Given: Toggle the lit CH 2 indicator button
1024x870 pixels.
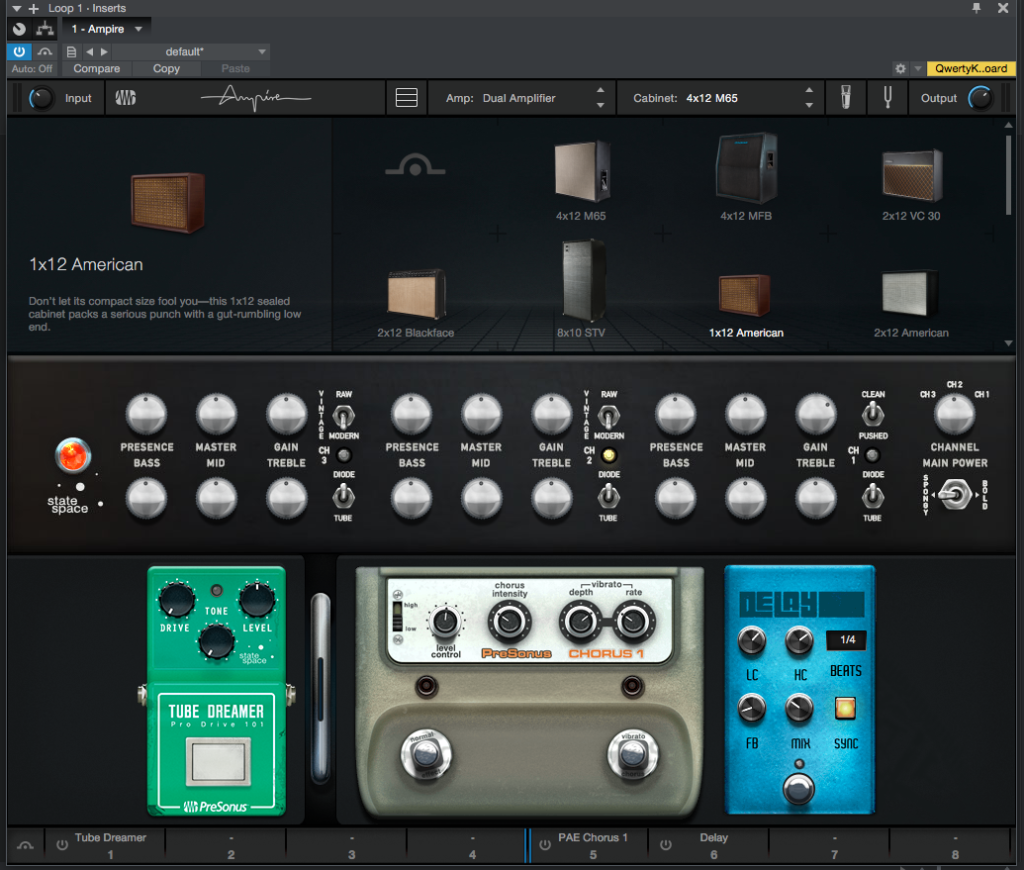Looking at the screenshot, I should click(608, 455).
